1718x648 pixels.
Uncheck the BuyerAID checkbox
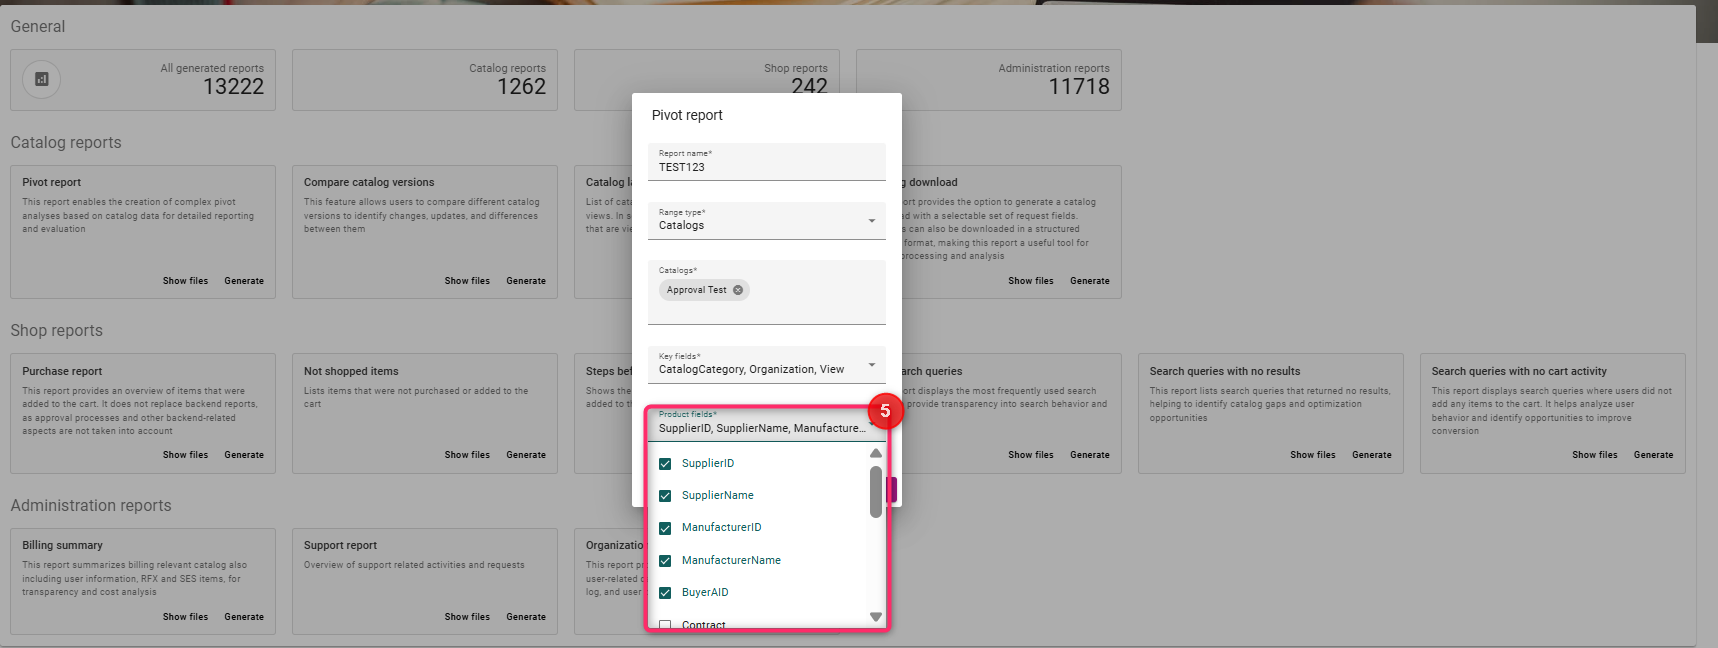click(x=665, y=593)
